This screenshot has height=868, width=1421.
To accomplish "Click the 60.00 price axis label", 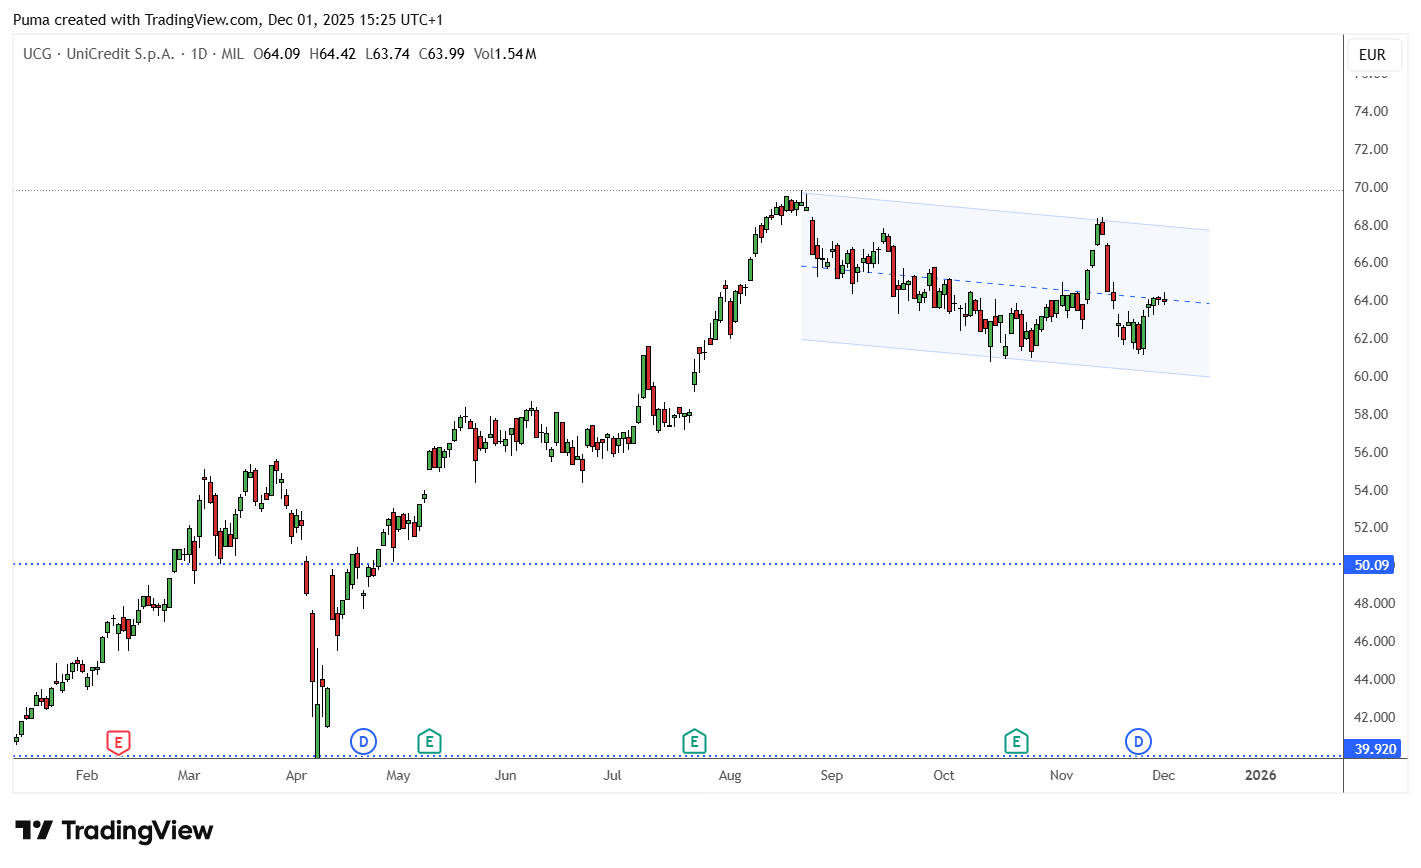I will [1371, 376].
